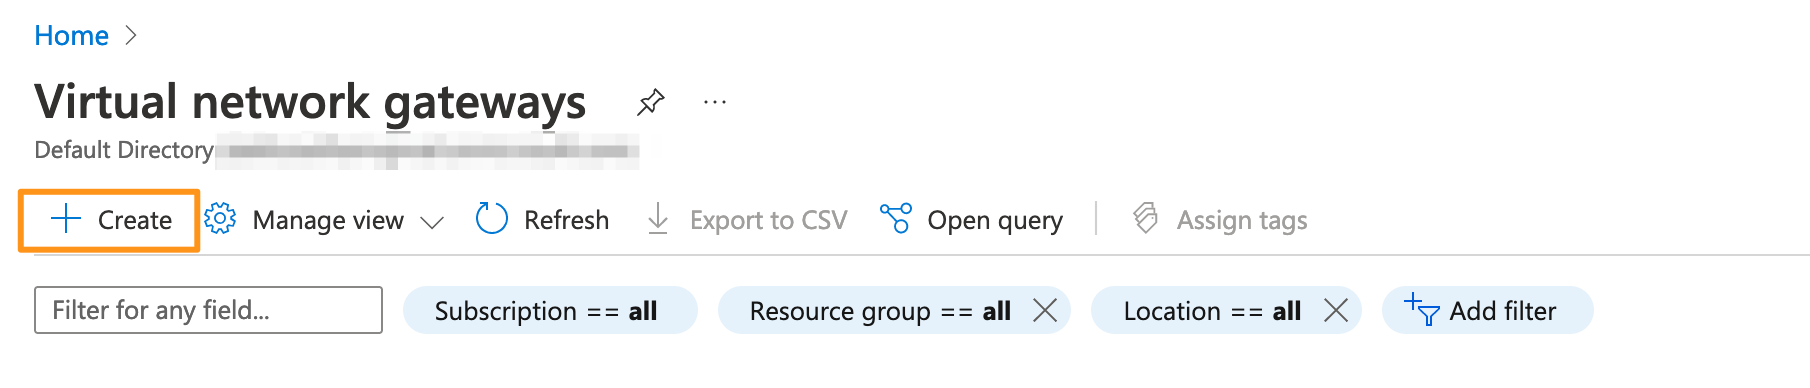This screenshot has height=388, width=1810.
Task: Open the Subscription == all filter
Action: 550,310
